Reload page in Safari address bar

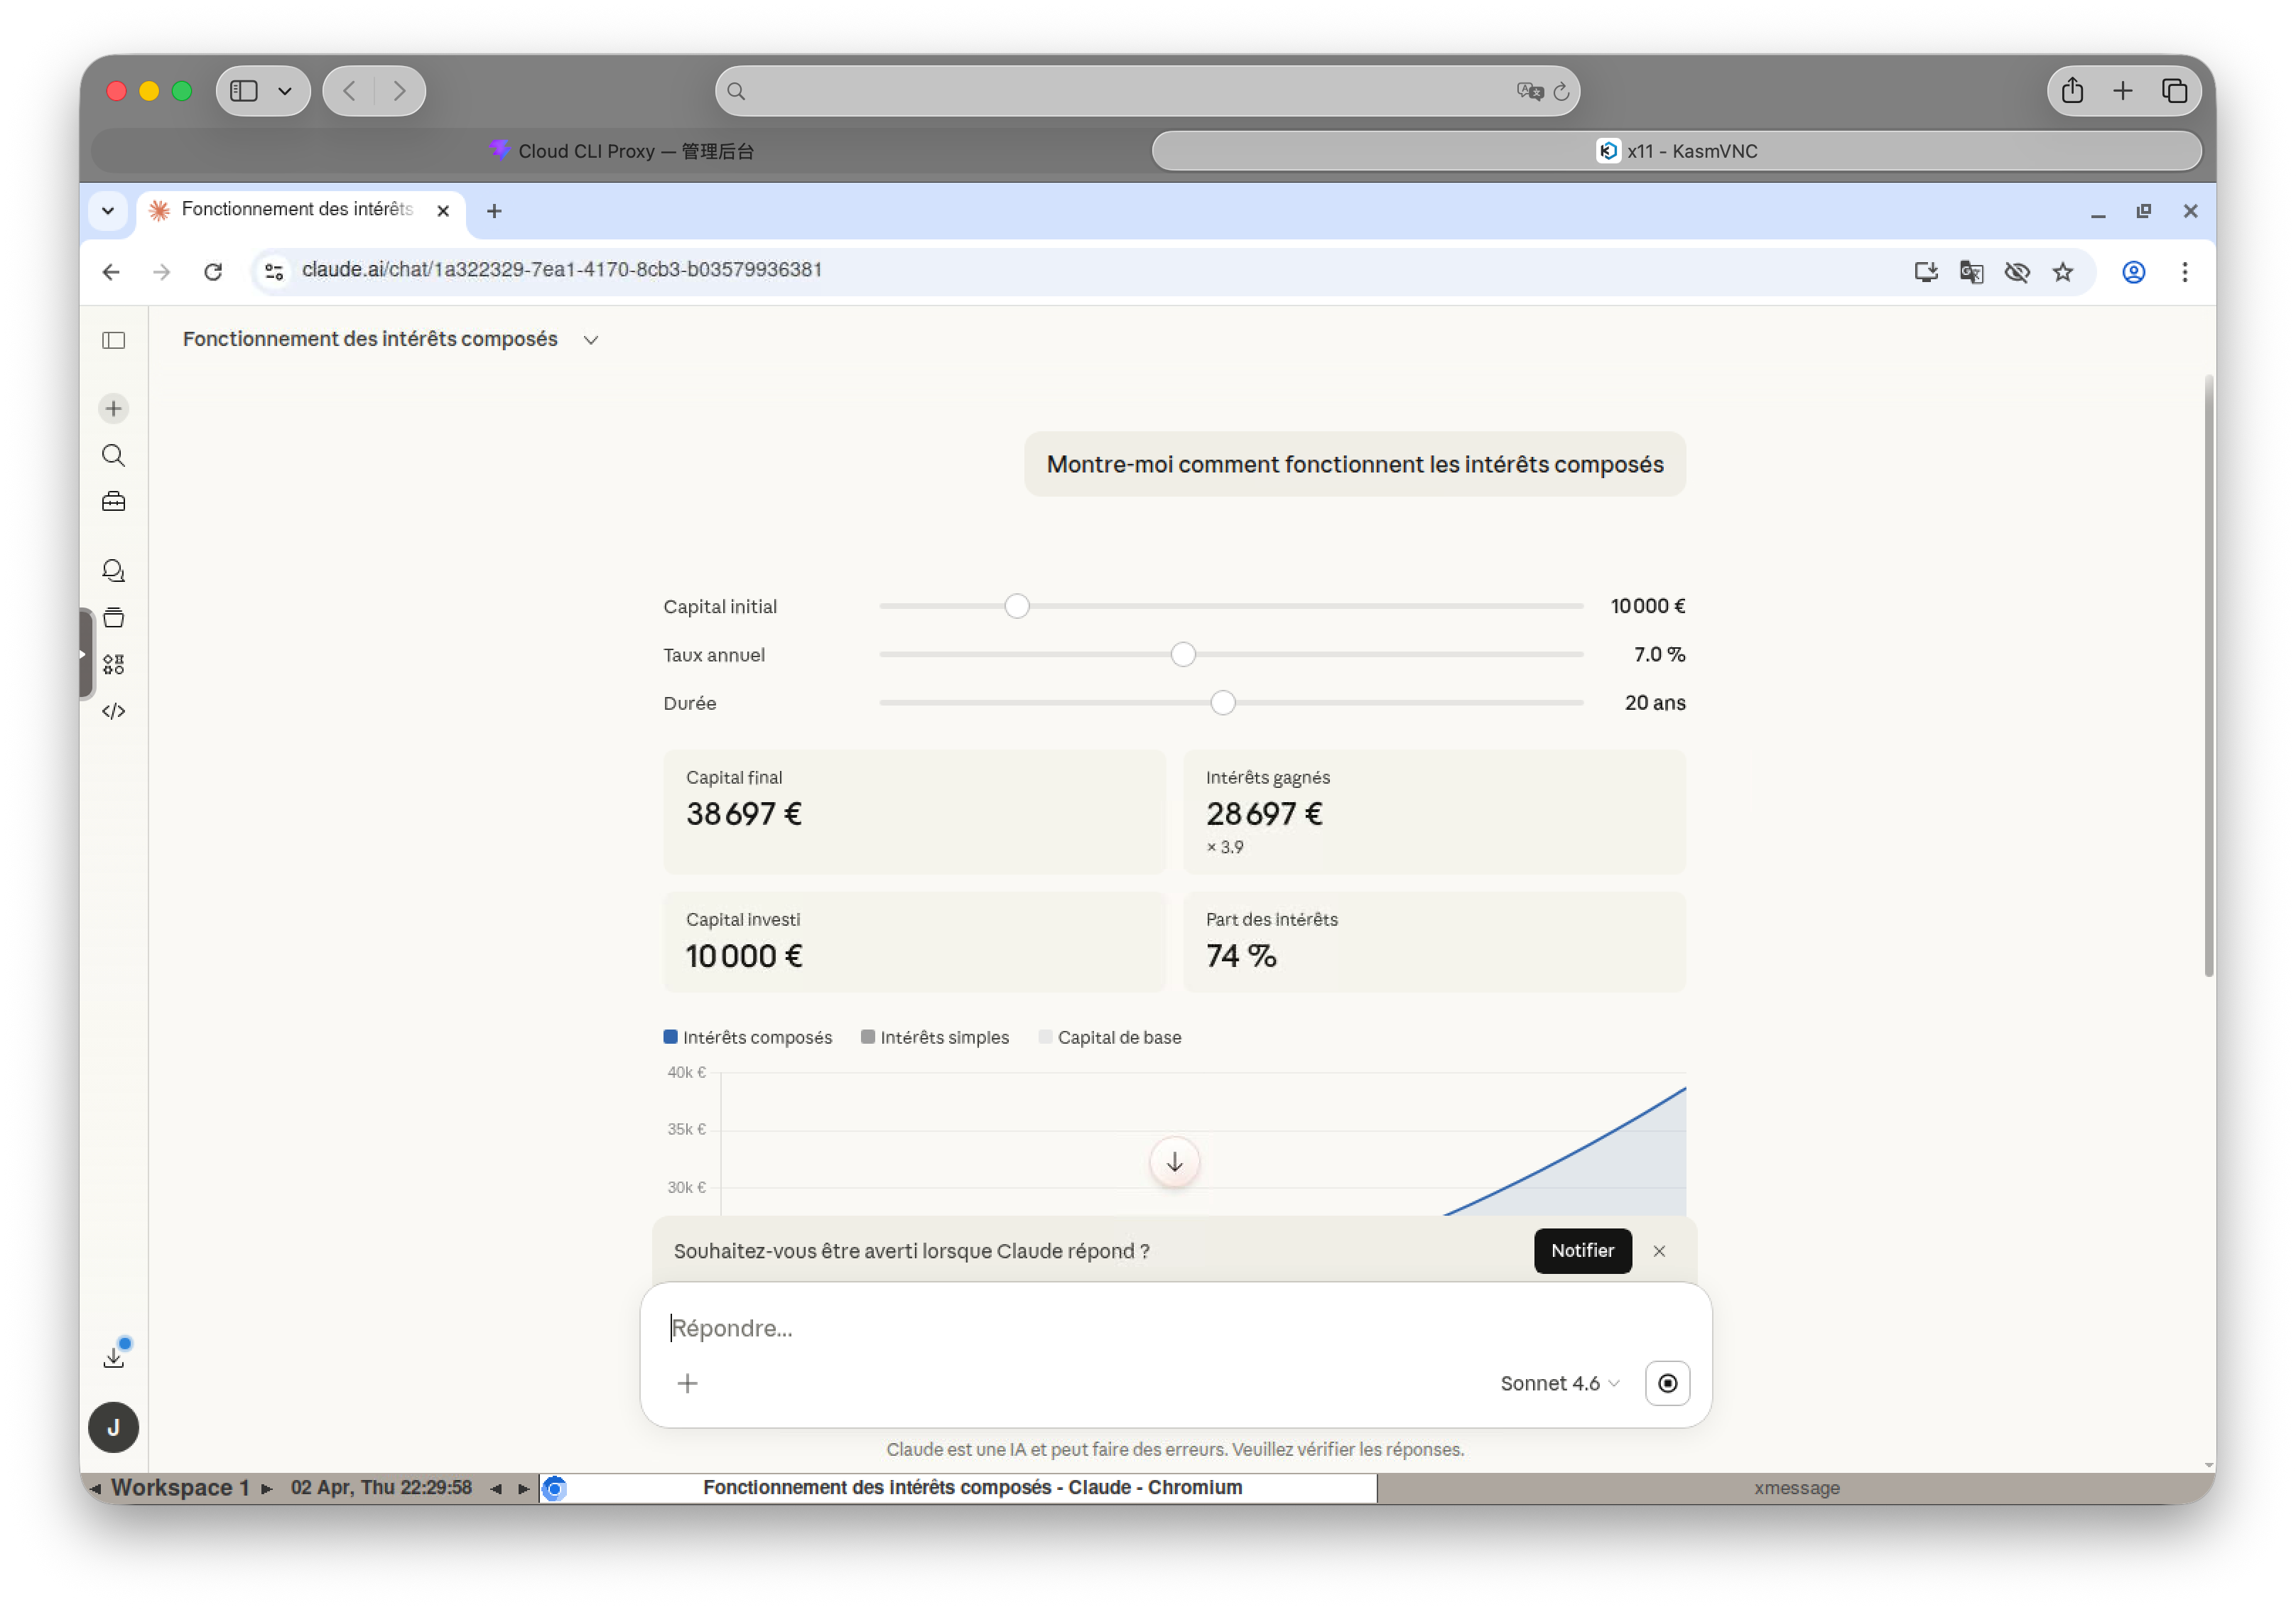tap(1561, 91)
